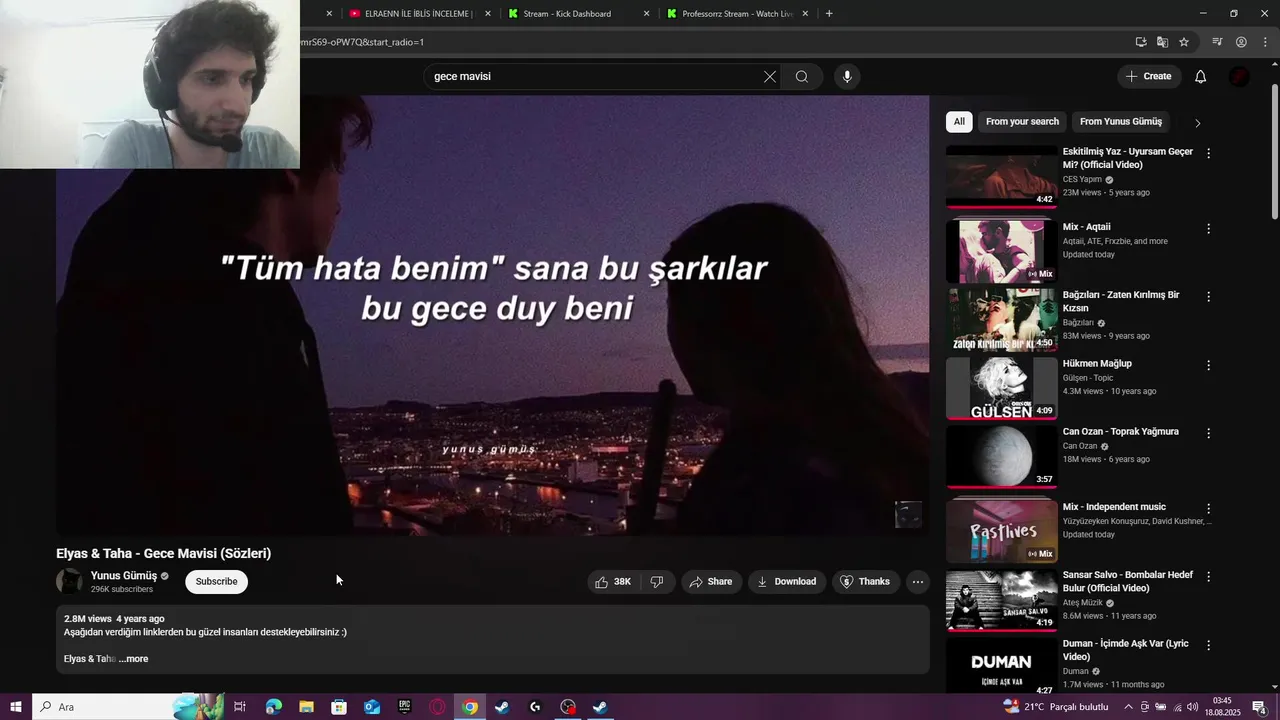
Task: Open the account avatar menu
Action: (x=1240, y=77)
